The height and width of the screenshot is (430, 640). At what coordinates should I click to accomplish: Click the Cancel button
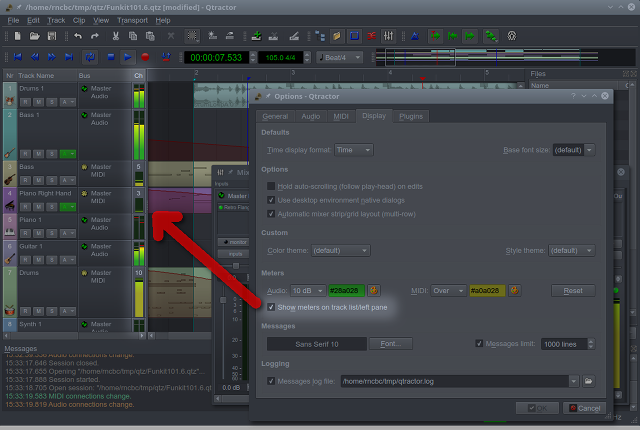point(584,408)
